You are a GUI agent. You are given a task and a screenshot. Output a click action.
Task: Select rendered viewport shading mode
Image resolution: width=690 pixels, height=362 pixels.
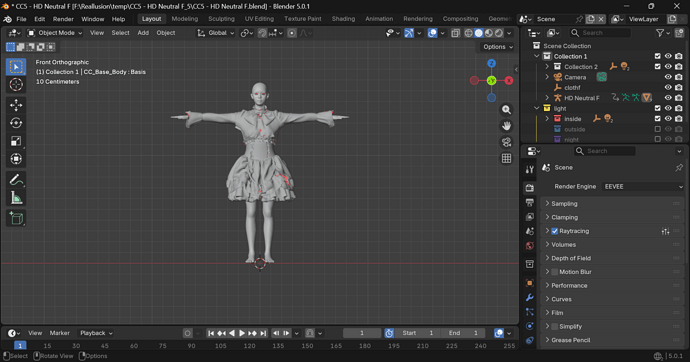click(x=499, y=33)
